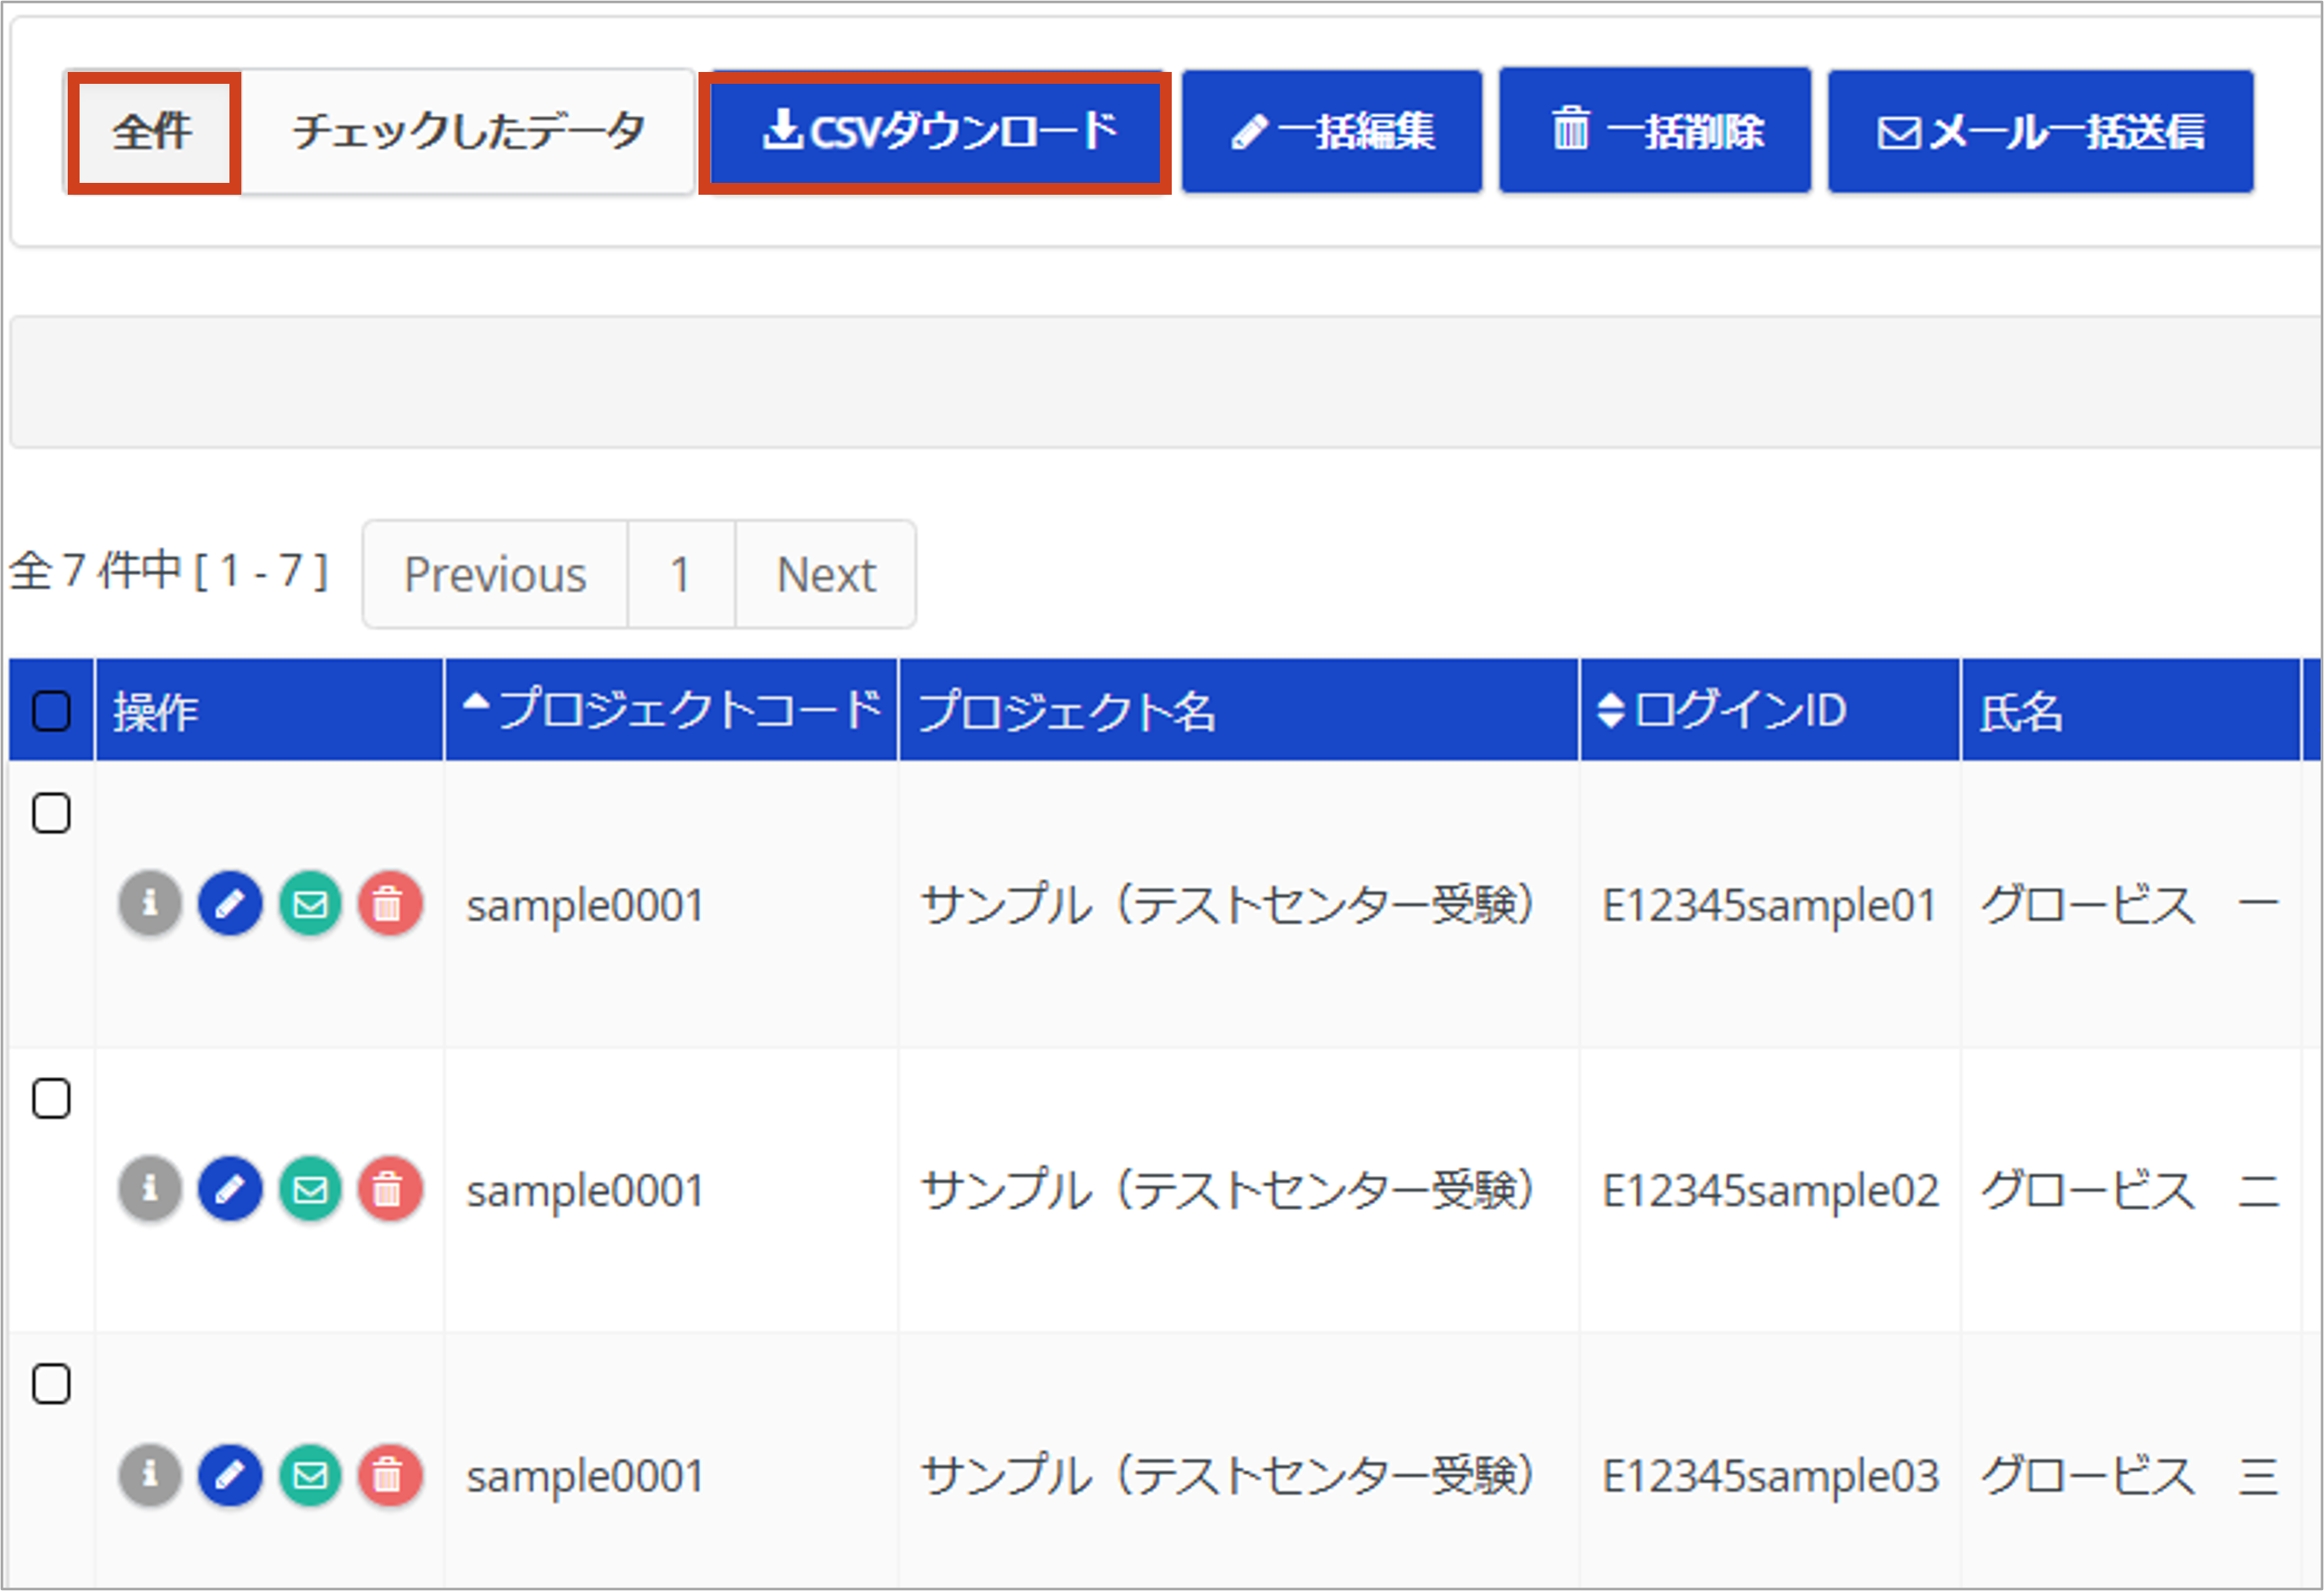The image size is (2324, 1591).
Task: Click mail icon for E12345sample02 row
Action: (311, 1189)
